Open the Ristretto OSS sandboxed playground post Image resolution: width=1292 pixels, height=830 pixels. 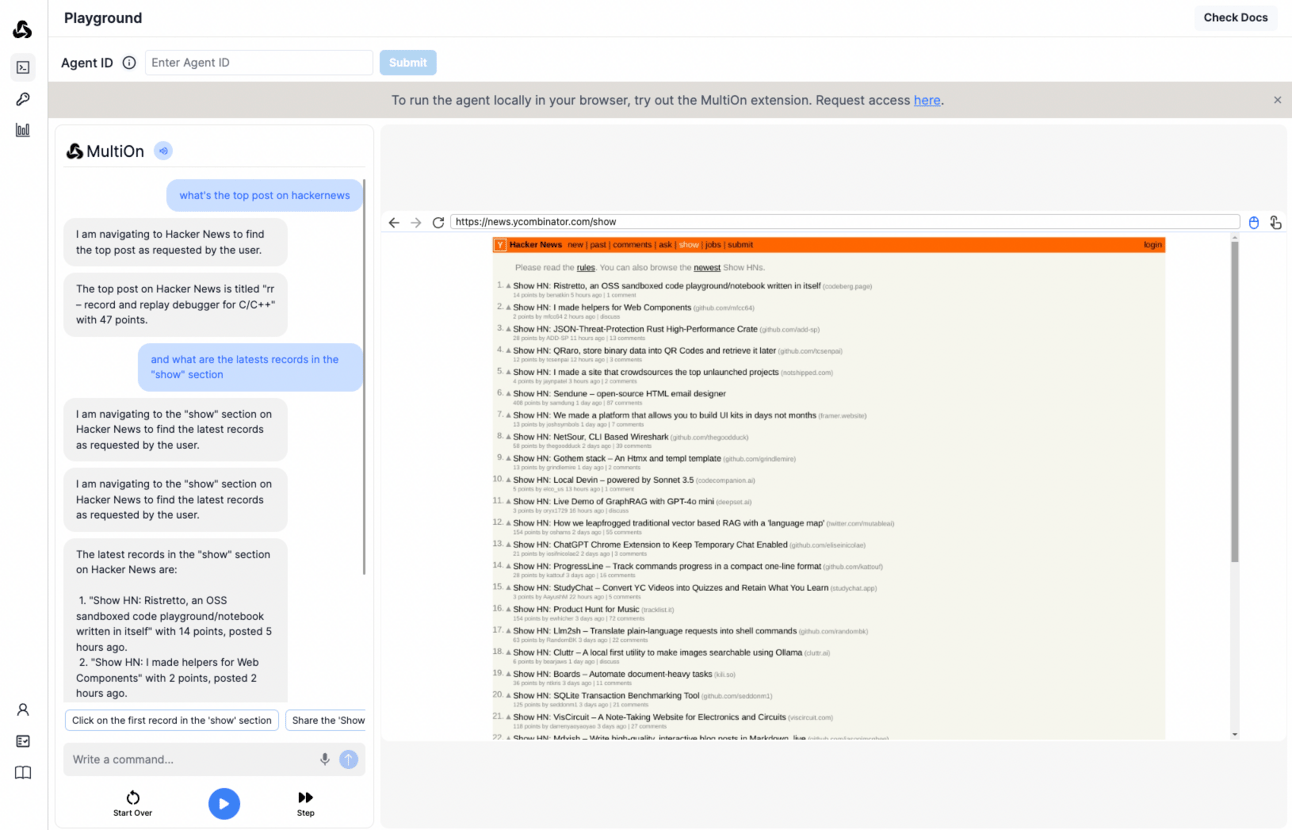[x=666, y=286]
